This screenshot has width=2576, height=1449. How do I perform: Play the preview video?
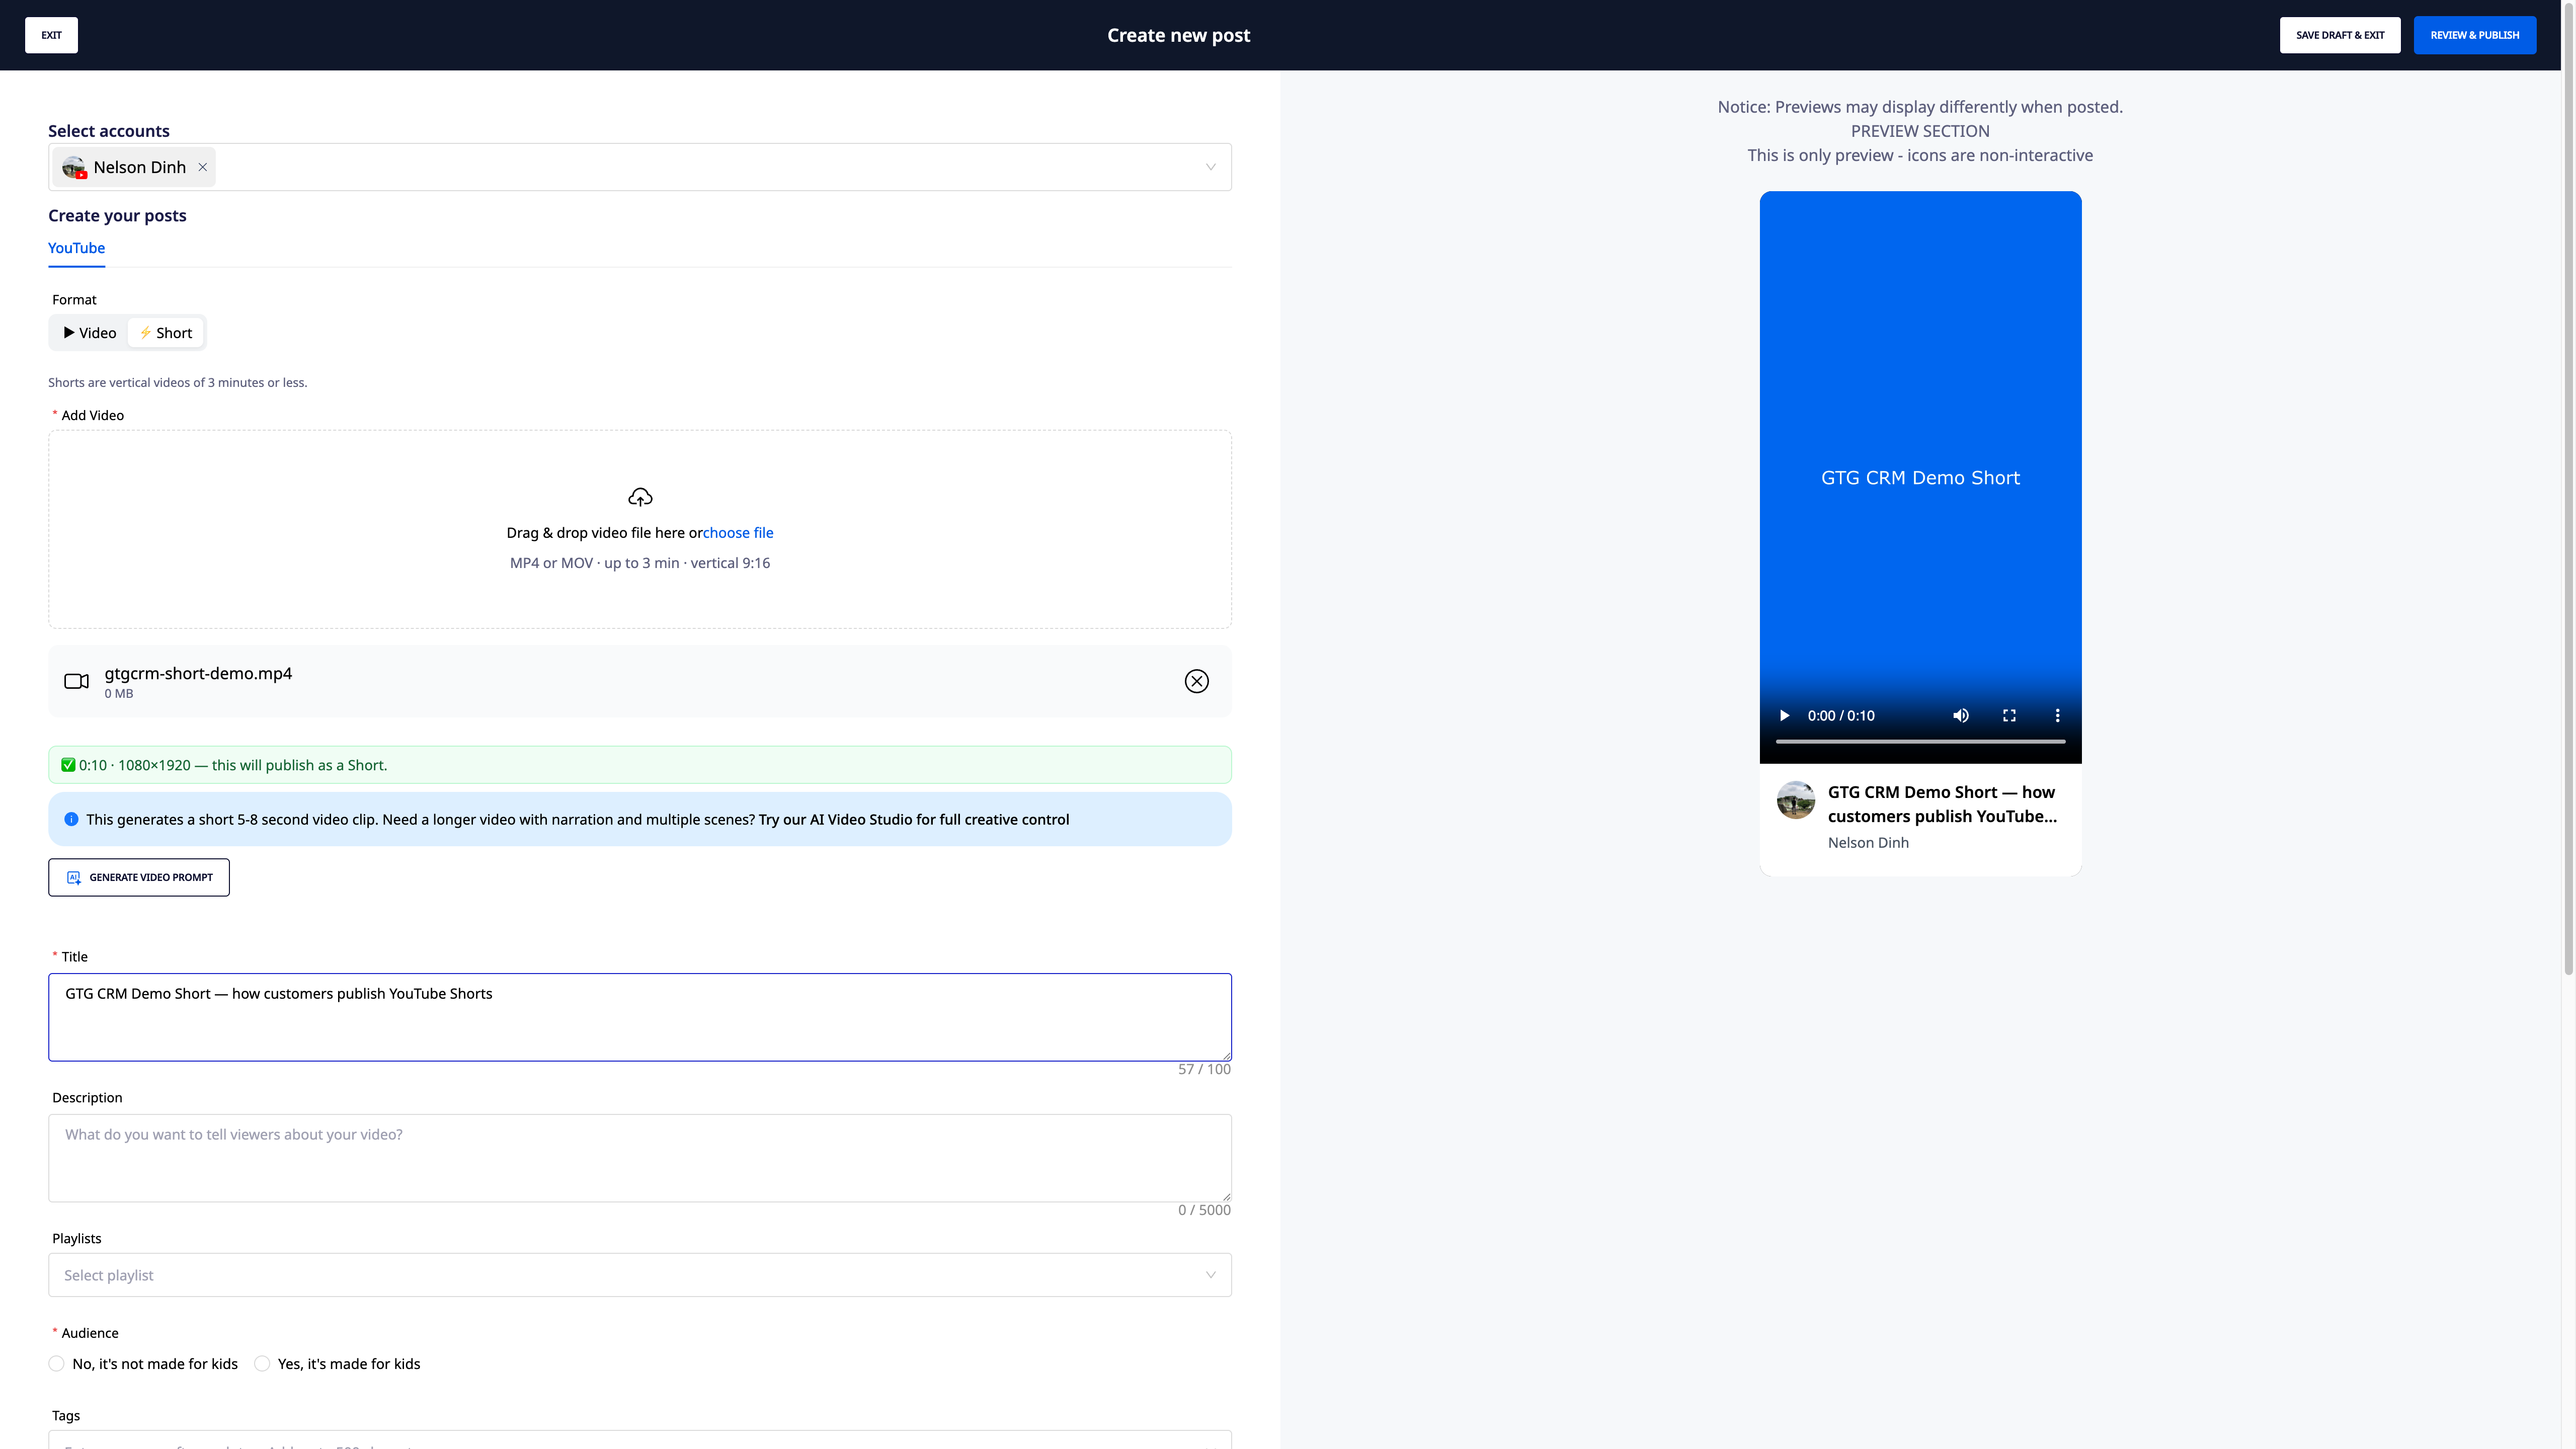tap(1784, 716)
